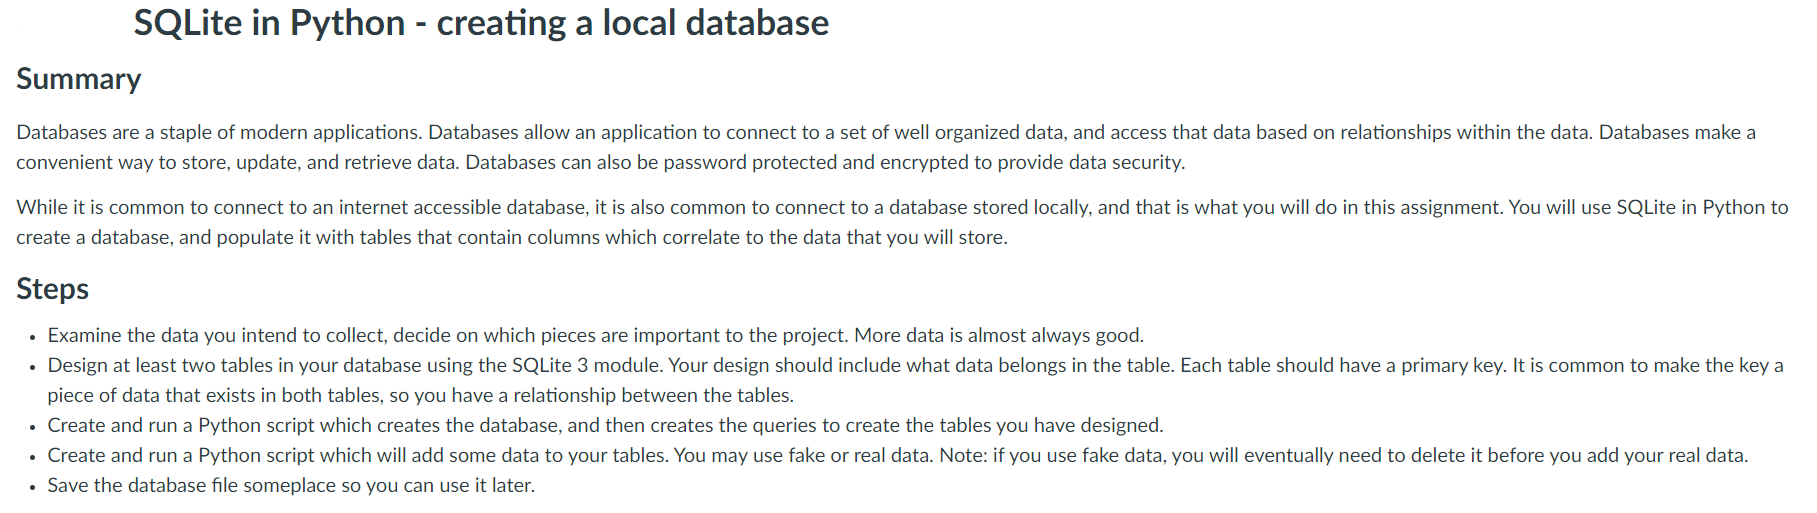Click the Steps heading
1817x513 pixels.
point(53,289)
